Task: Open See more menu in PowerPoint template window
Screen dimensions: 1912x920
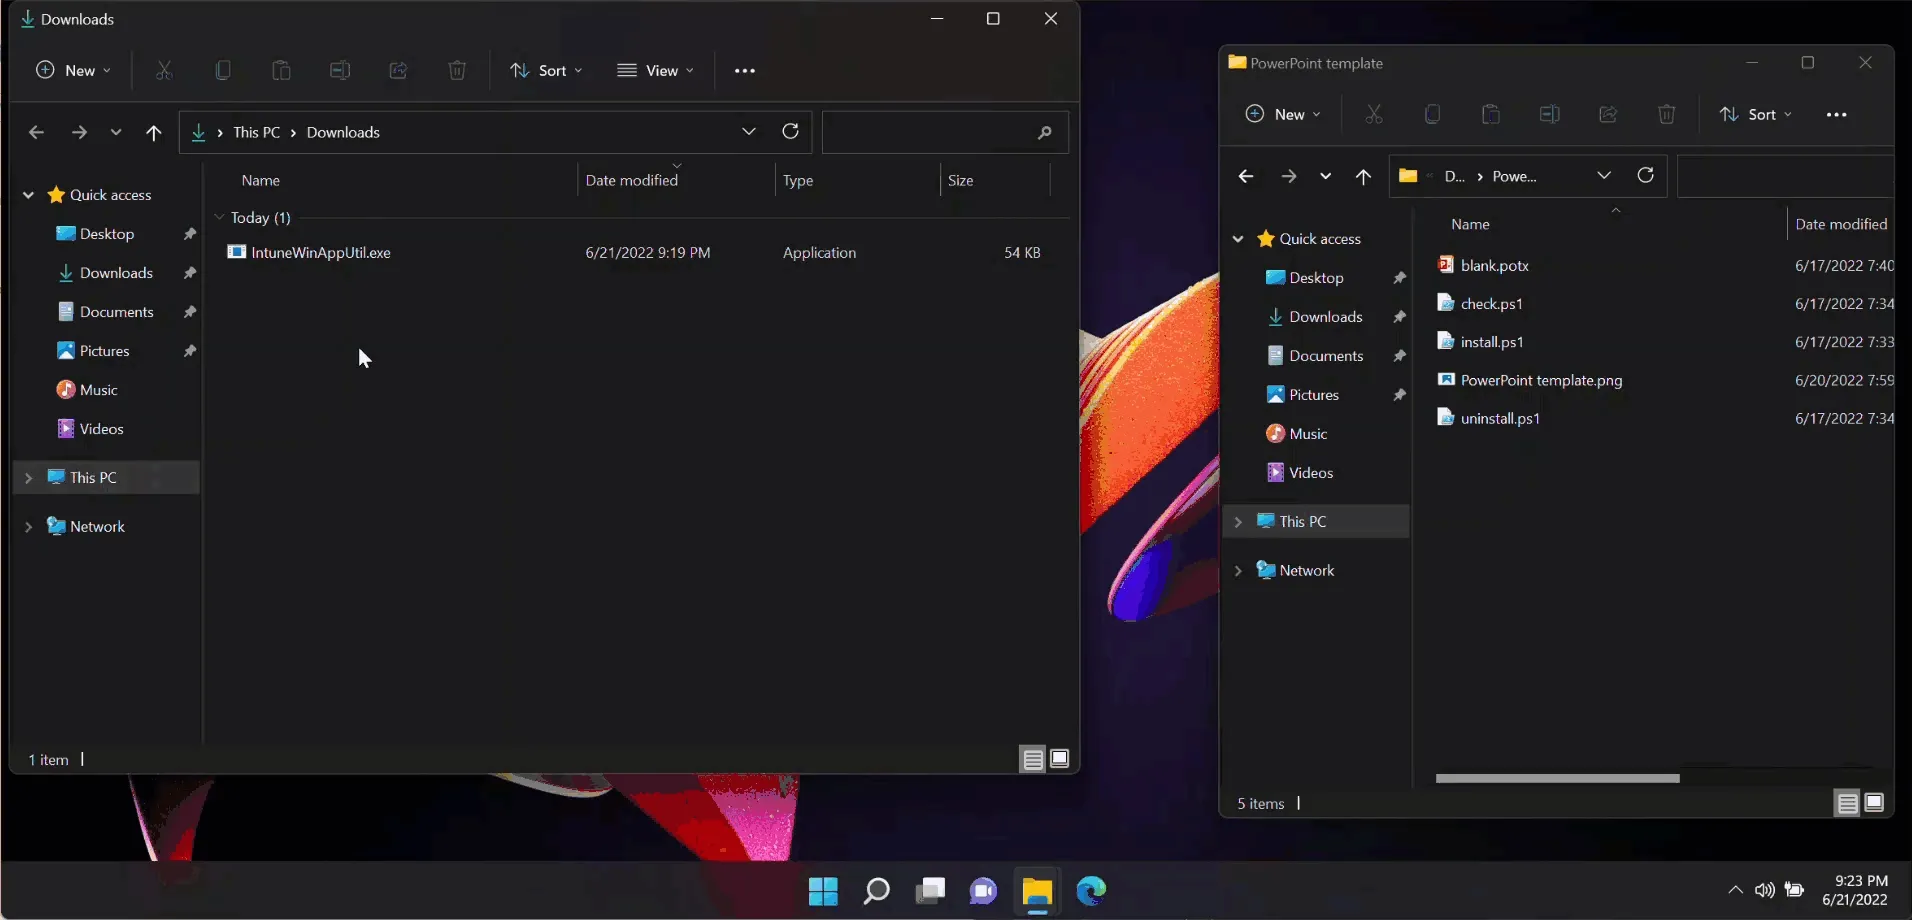Action: point(1836,114)
